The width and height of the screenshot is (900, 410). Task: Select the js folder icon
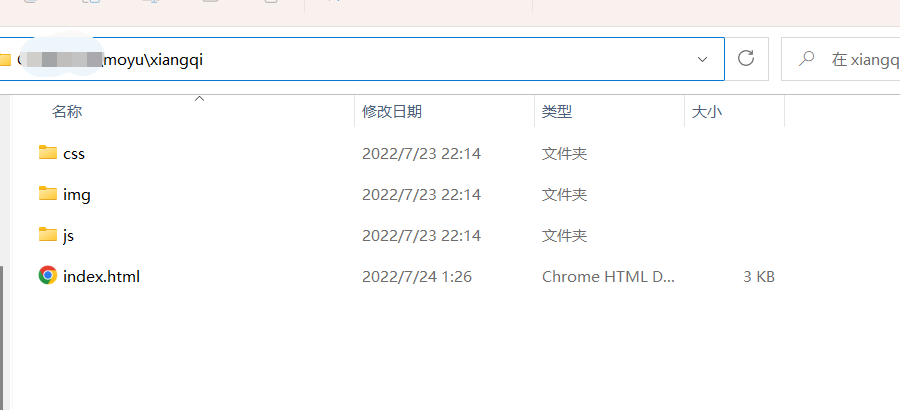tap(48, 235)
